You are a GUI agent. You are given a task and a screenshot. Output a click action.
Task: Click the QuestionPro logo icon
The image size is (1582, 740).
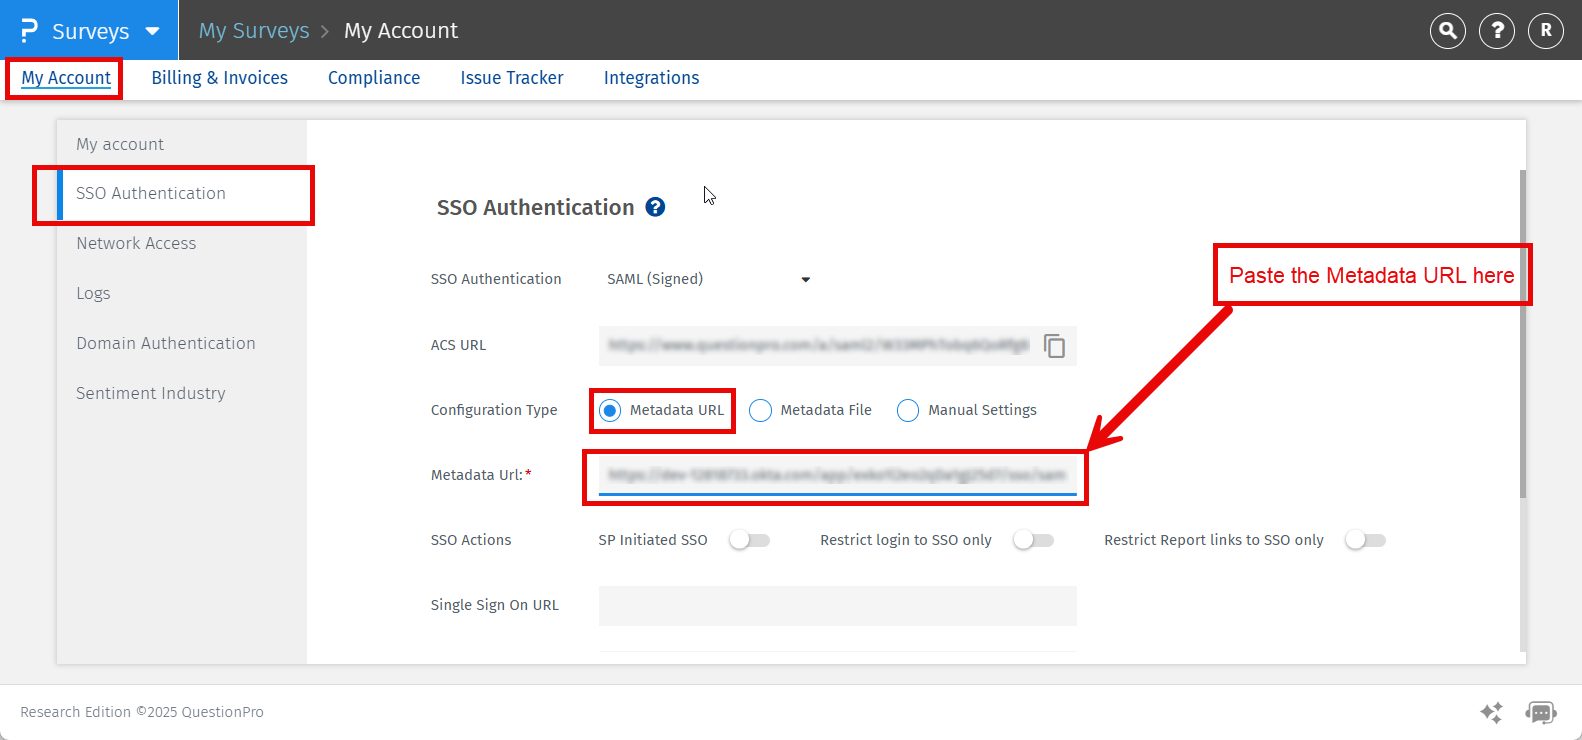click(x=29, y=31)
